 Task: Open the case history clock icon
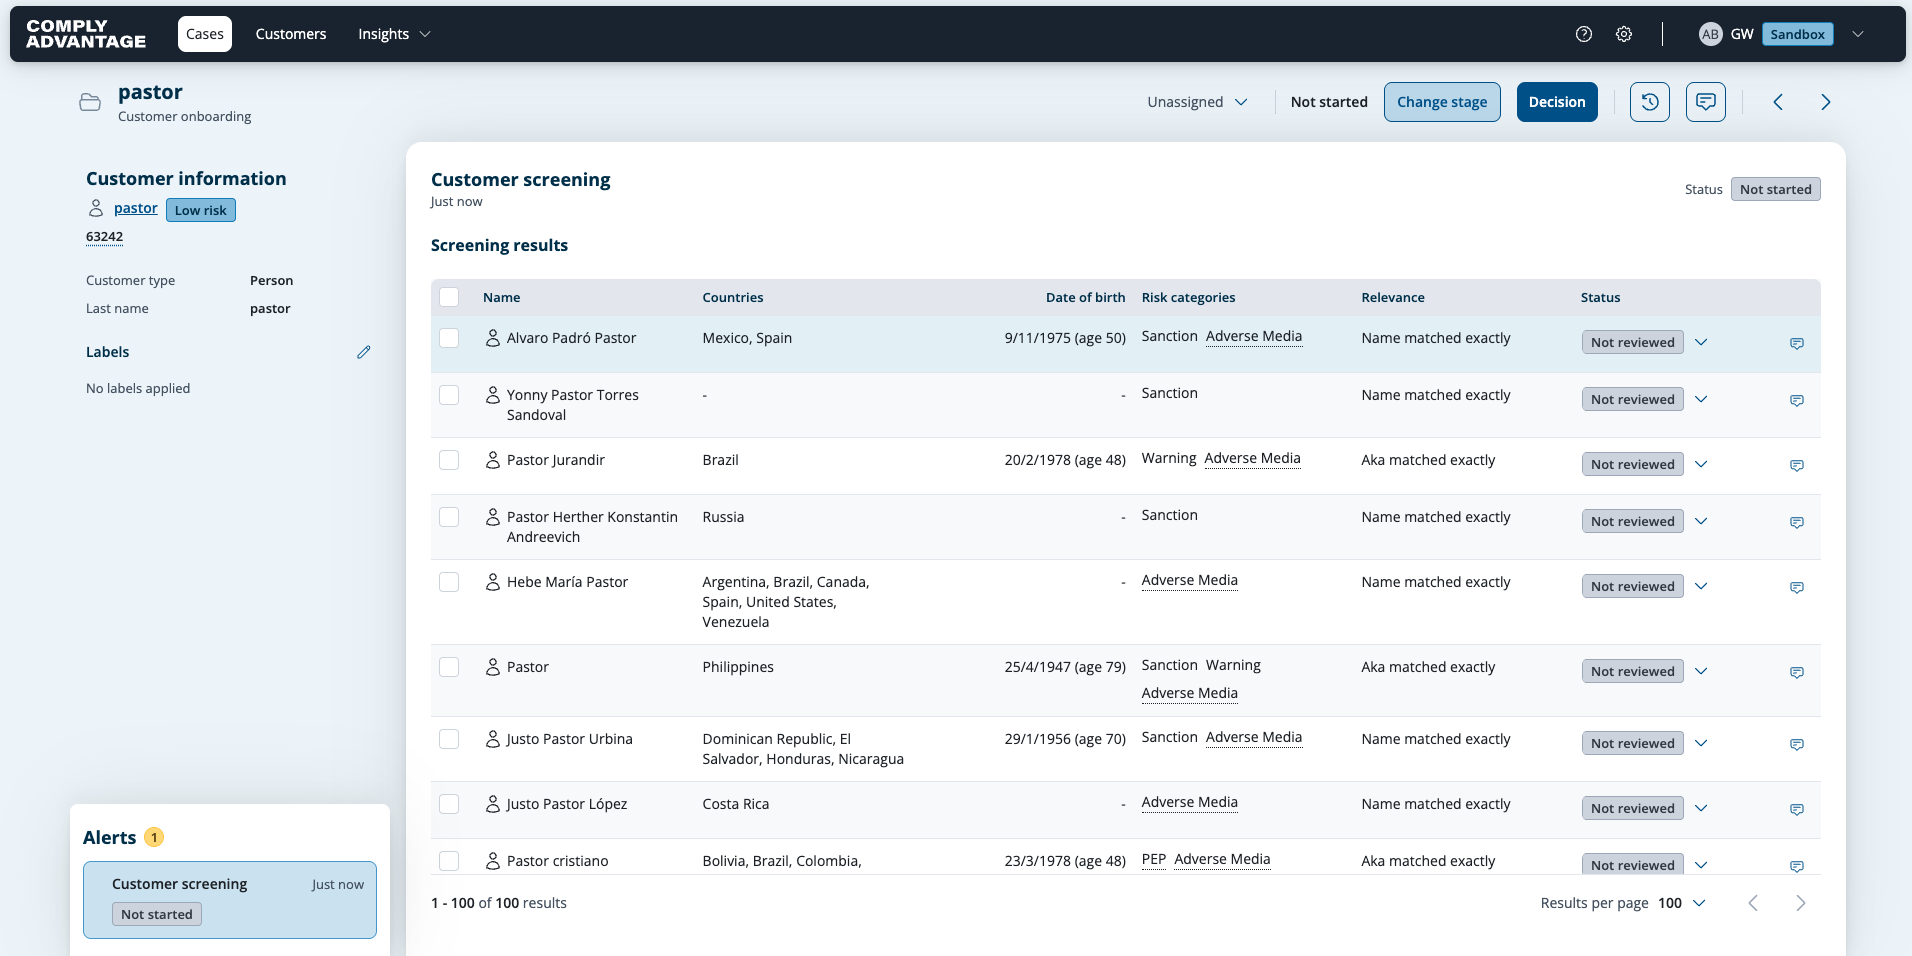pyautogui.click(x=1650, y=102)
